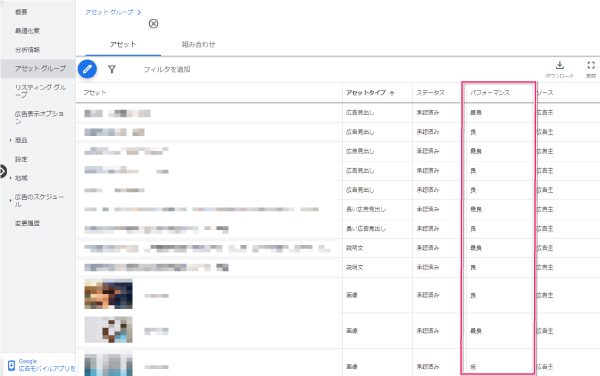Click the Google mobile app icon
Screen dimensions: 600x376
[x=11, y=365]
